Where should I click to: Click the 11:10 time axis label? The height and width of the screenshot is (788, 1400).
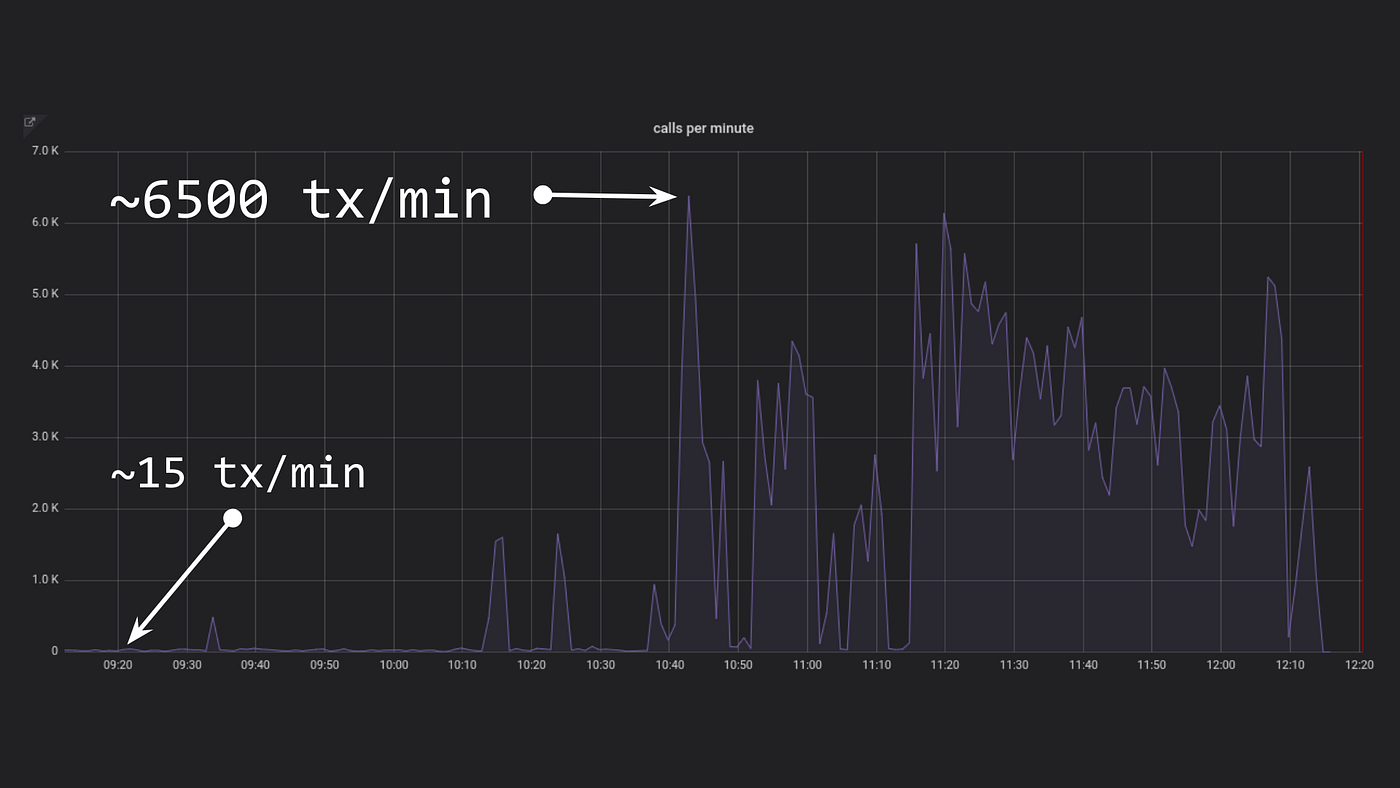877,665
